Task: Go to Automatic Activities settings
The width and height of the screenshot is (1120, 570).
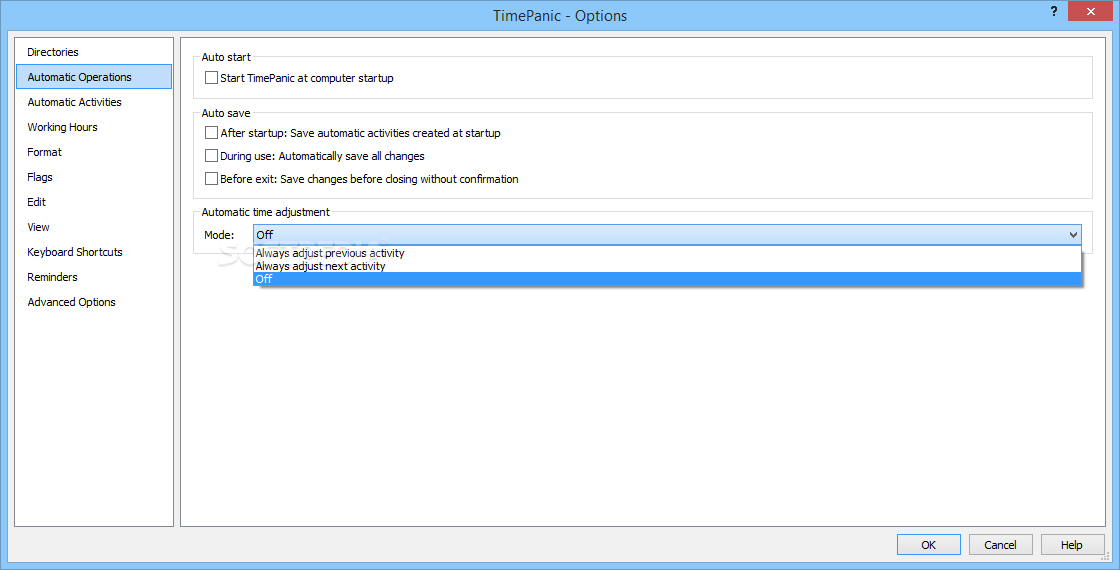Action: tap(94, 102)
